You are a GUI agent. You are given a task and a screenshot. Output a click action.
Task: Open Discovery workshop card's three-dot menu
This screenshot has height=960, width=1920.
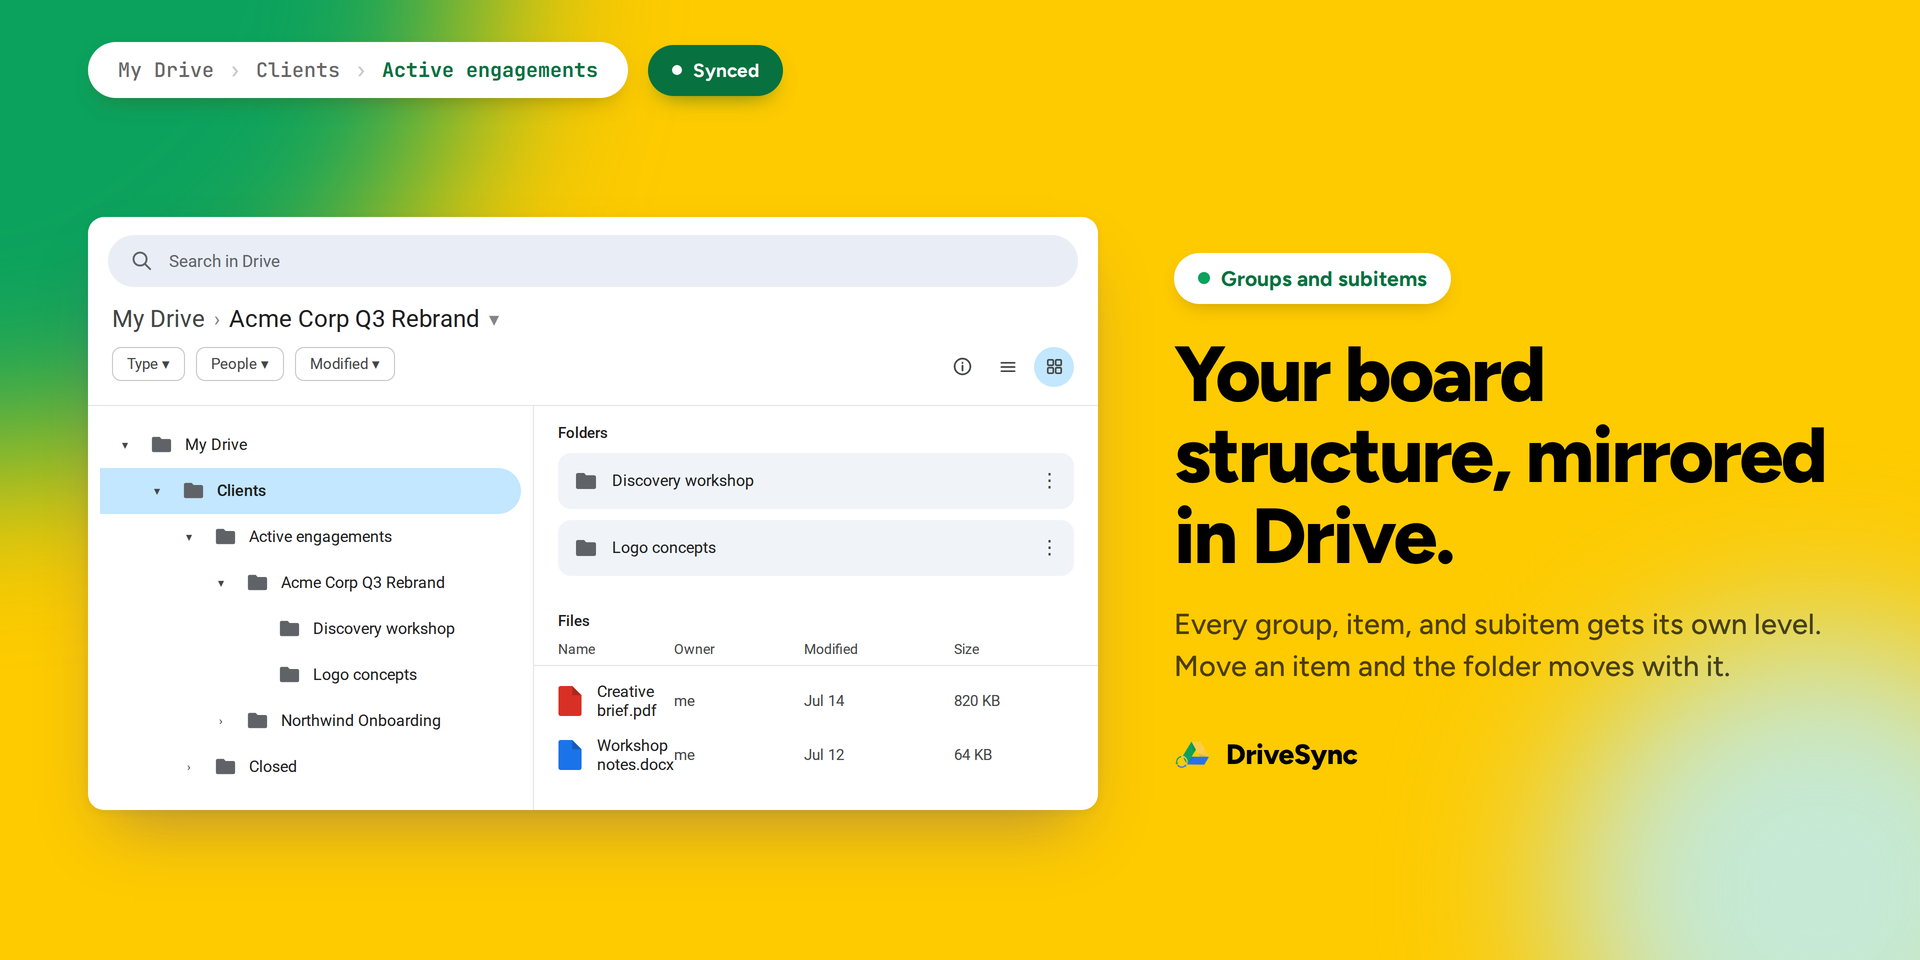click(1049, 481)
